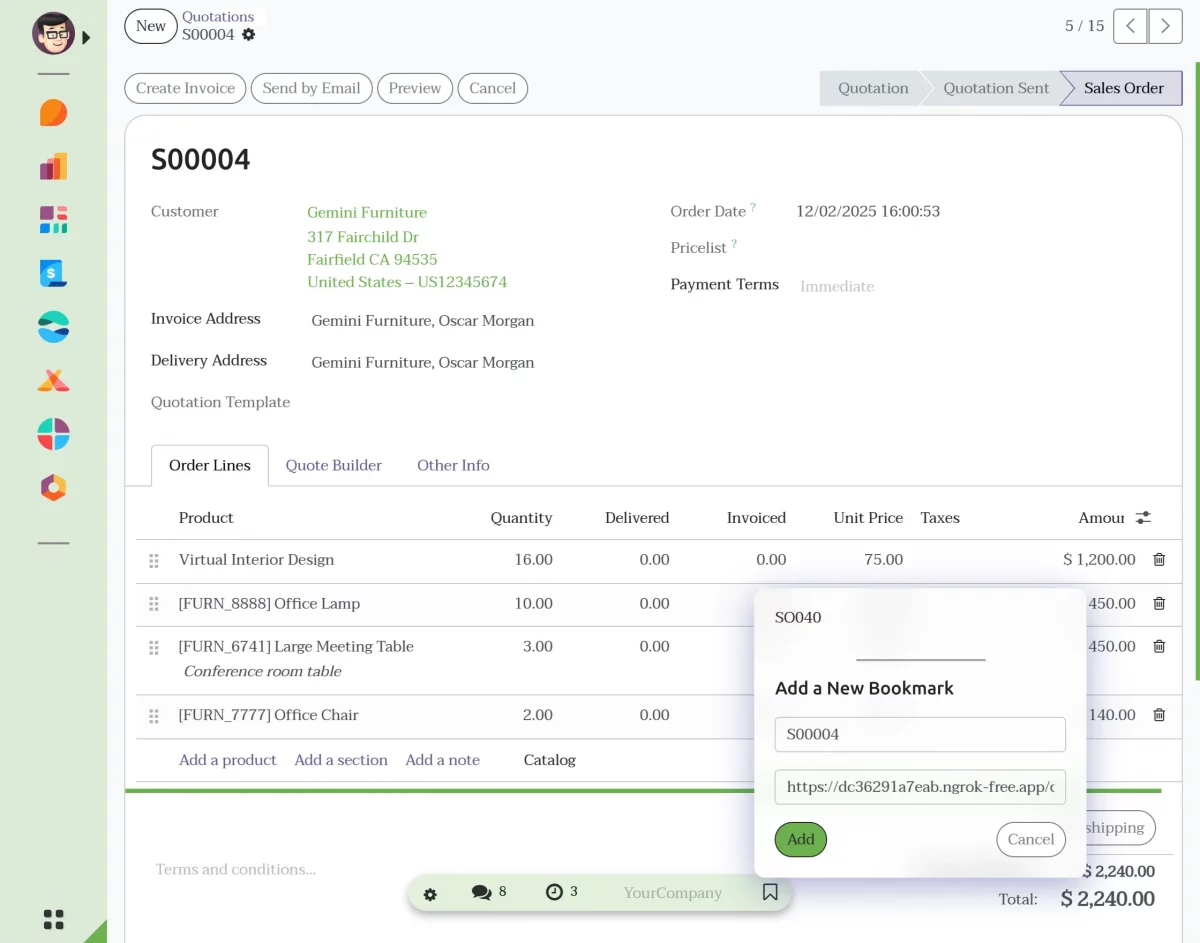Viewport: 1200px width, 943px height.
Task: Click the orange Discuss app icon in sidebar
Action: 54,113
